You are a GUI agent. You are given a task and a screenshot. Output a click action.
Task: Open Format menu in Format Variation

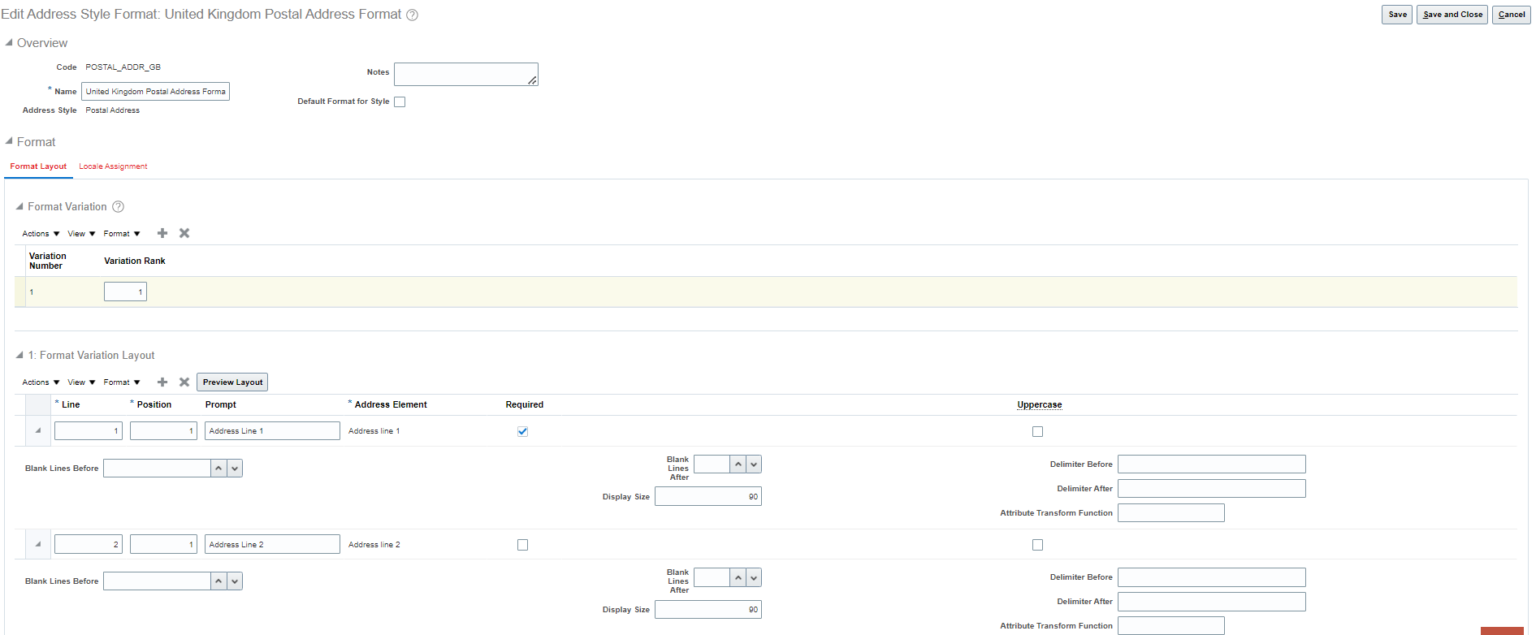pos(122,233)
